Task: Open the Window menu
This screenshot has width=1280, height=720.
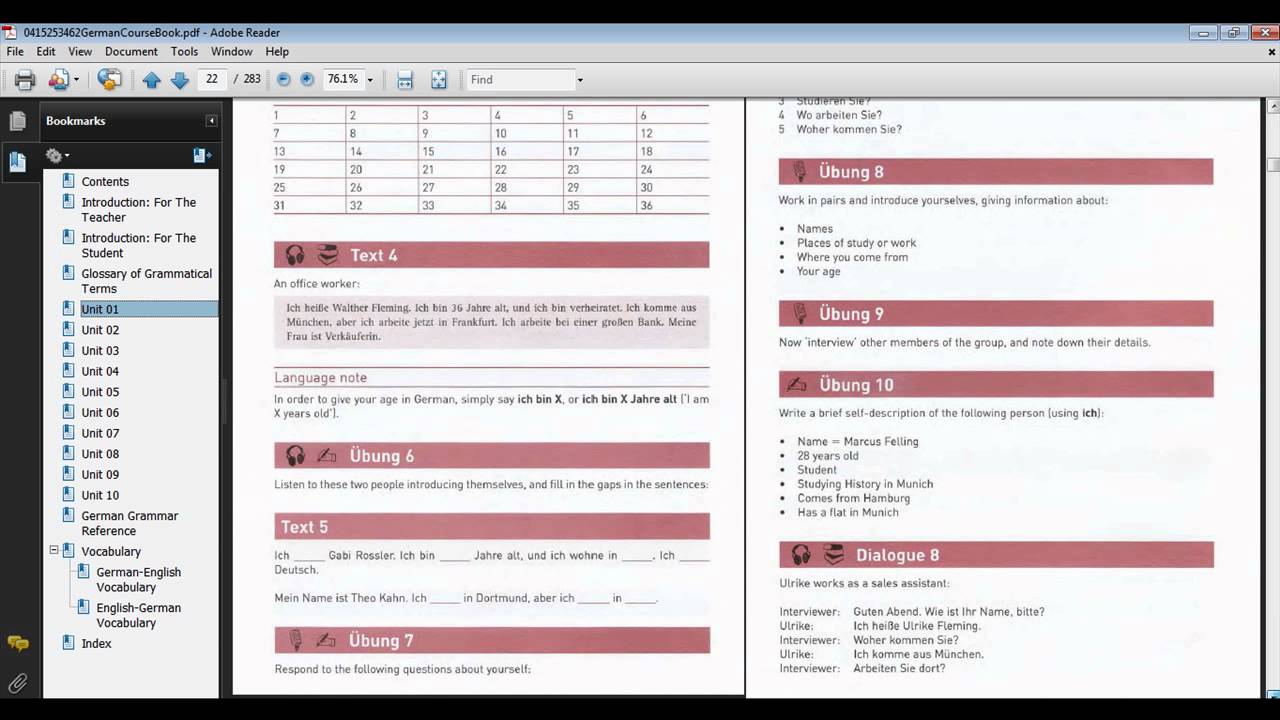Action: (x=231, y=51)
